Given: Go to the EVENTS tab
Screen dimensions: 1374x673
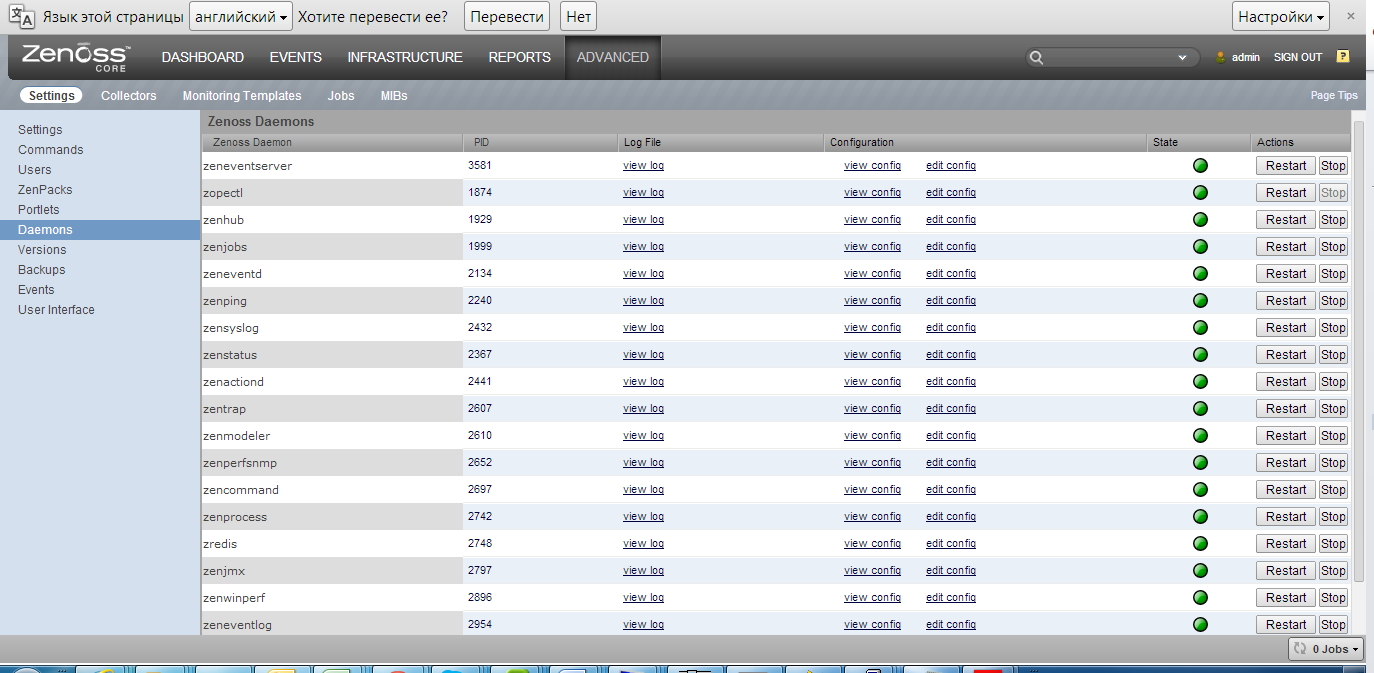Looking at the screenshot, I should point(296,57).
